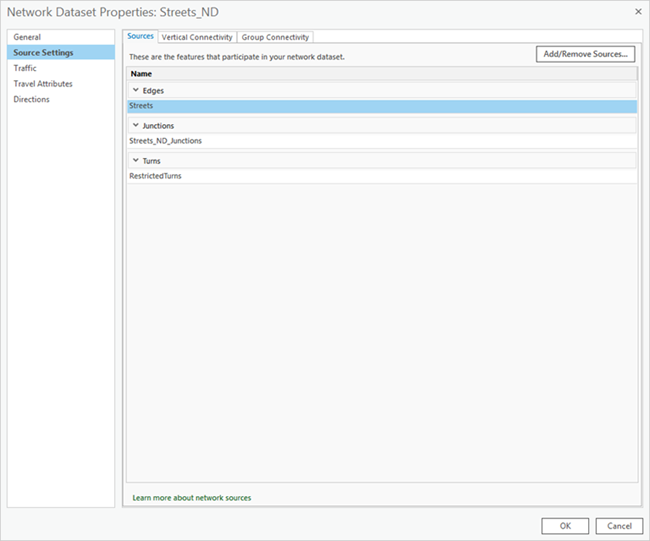
Task: Select Directions in the sidebar
Action: [x=31, y=99]
